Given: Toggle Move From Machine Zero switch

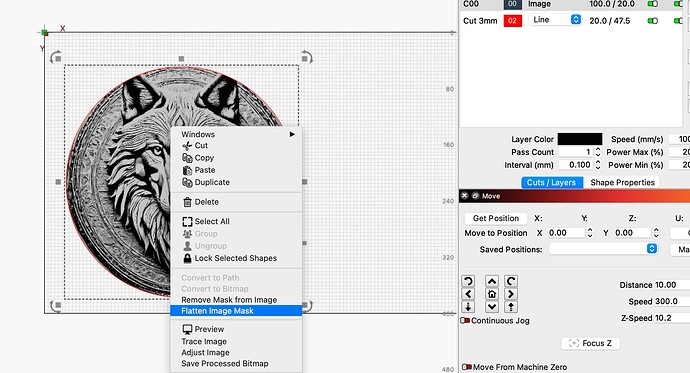Looking at the screenshot, I should point(467,367).
